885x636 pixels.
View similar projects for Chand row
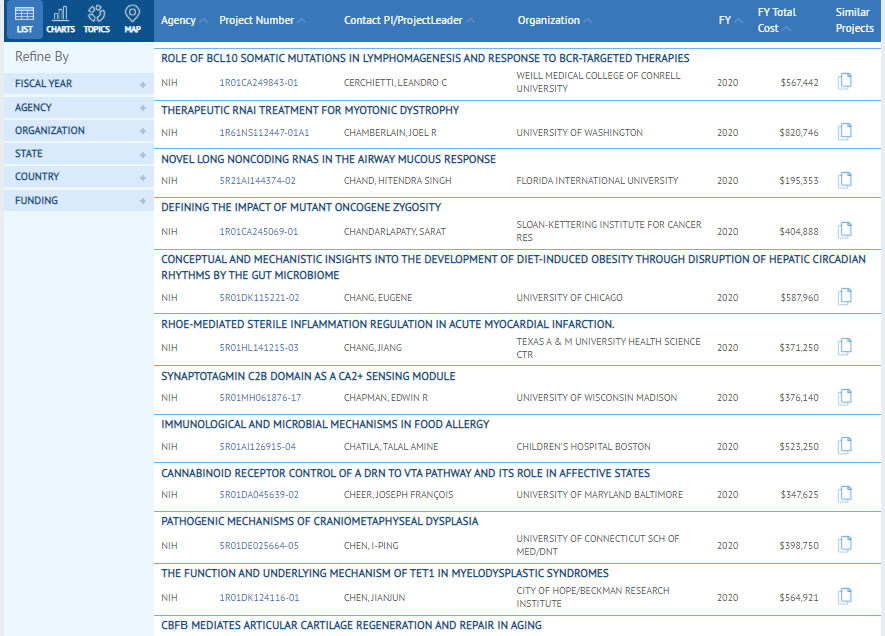(x=845, y=180)
